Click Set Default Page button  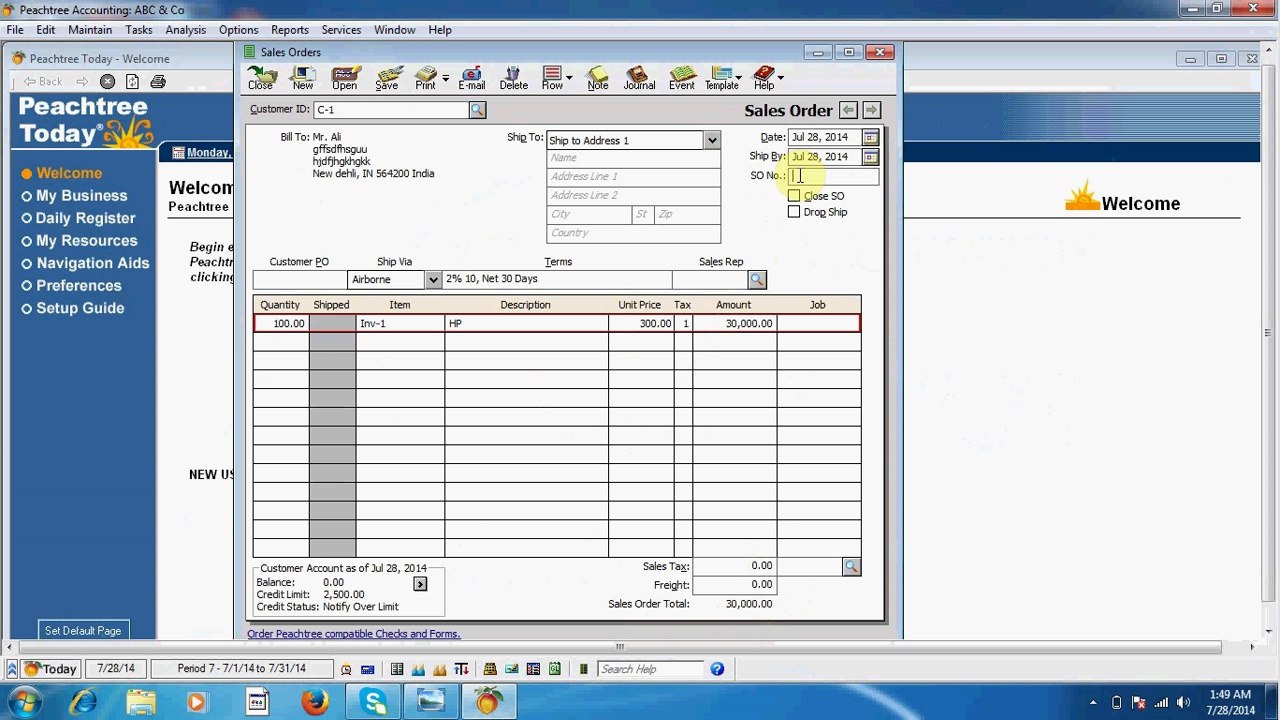click(83, 631)
